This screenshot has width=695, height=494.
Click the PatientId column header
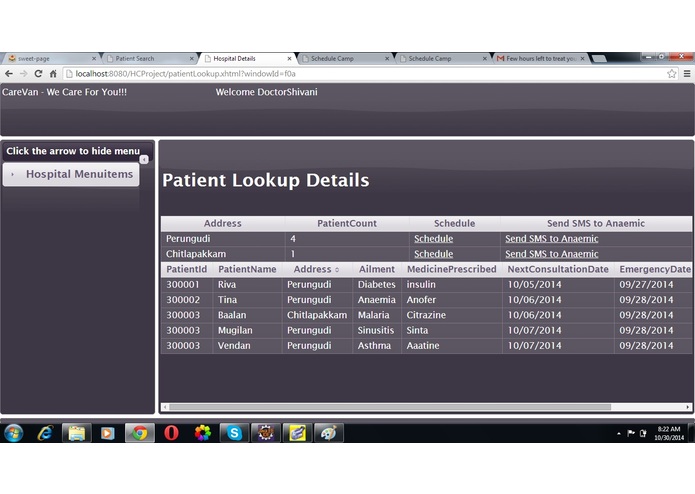coord(187,269)
